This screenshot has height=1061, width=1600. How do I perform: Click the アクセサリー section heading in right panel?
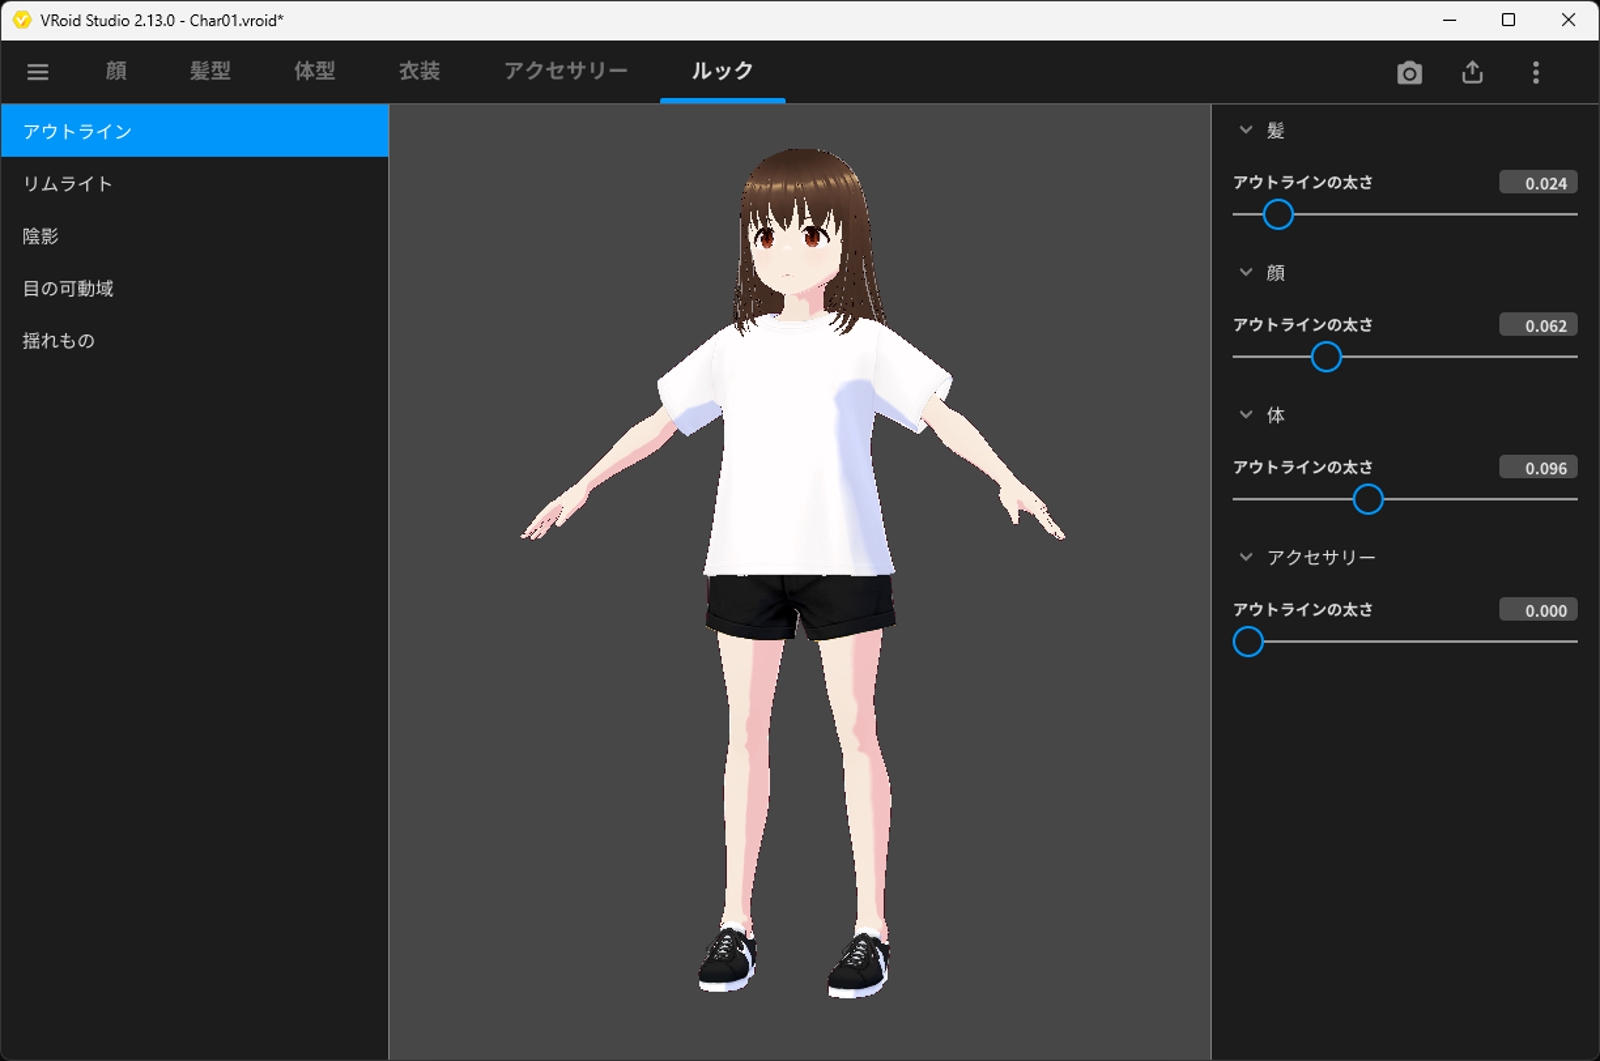point(1321,557)
